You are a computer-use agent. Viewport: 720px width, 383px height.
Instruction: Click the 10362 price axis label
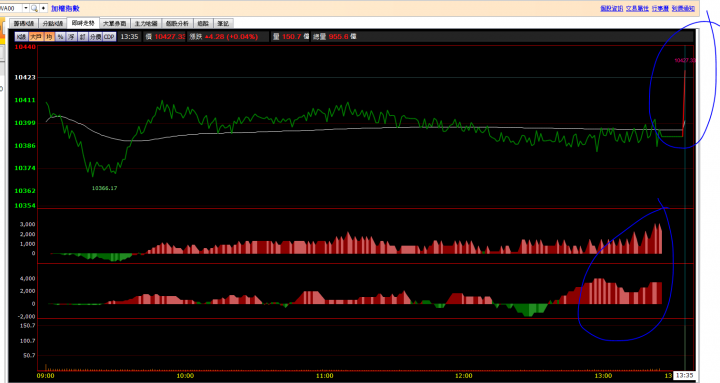click(25, 191)
